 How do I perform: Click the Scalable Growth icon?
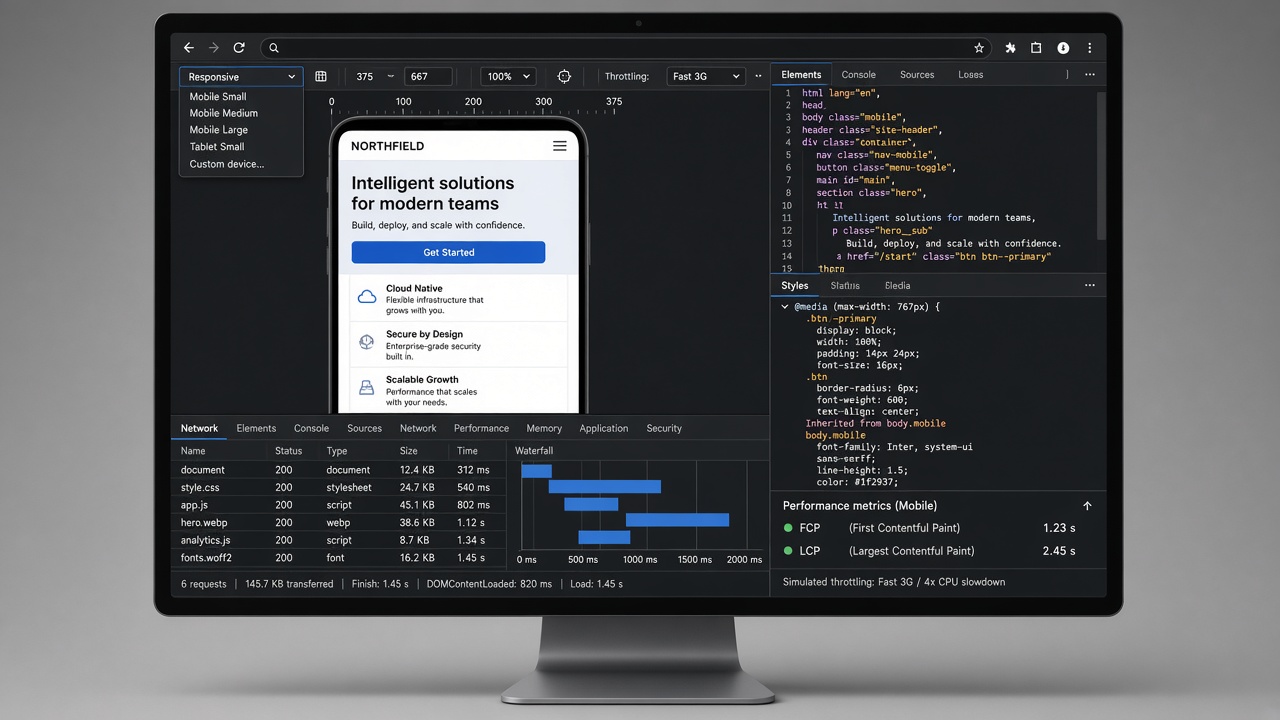pyautogui.click(x=367, y=387)
